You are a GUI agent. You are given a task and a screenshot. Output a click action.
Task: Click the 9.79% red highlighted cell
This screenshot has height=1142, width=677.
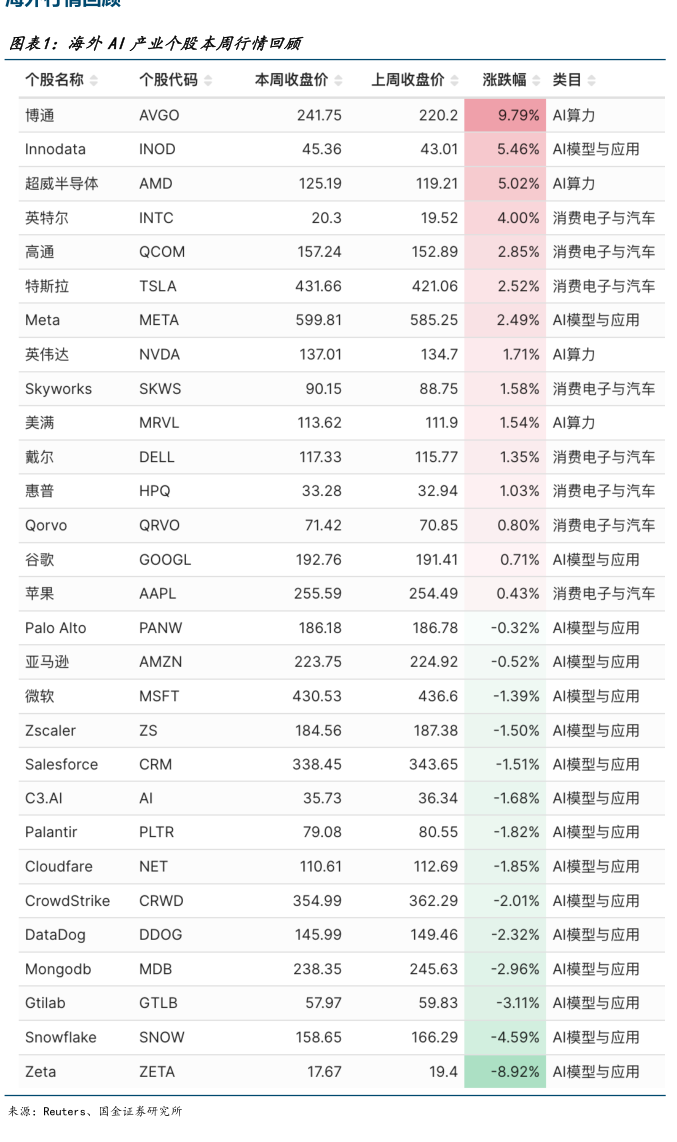coord(505,115)
